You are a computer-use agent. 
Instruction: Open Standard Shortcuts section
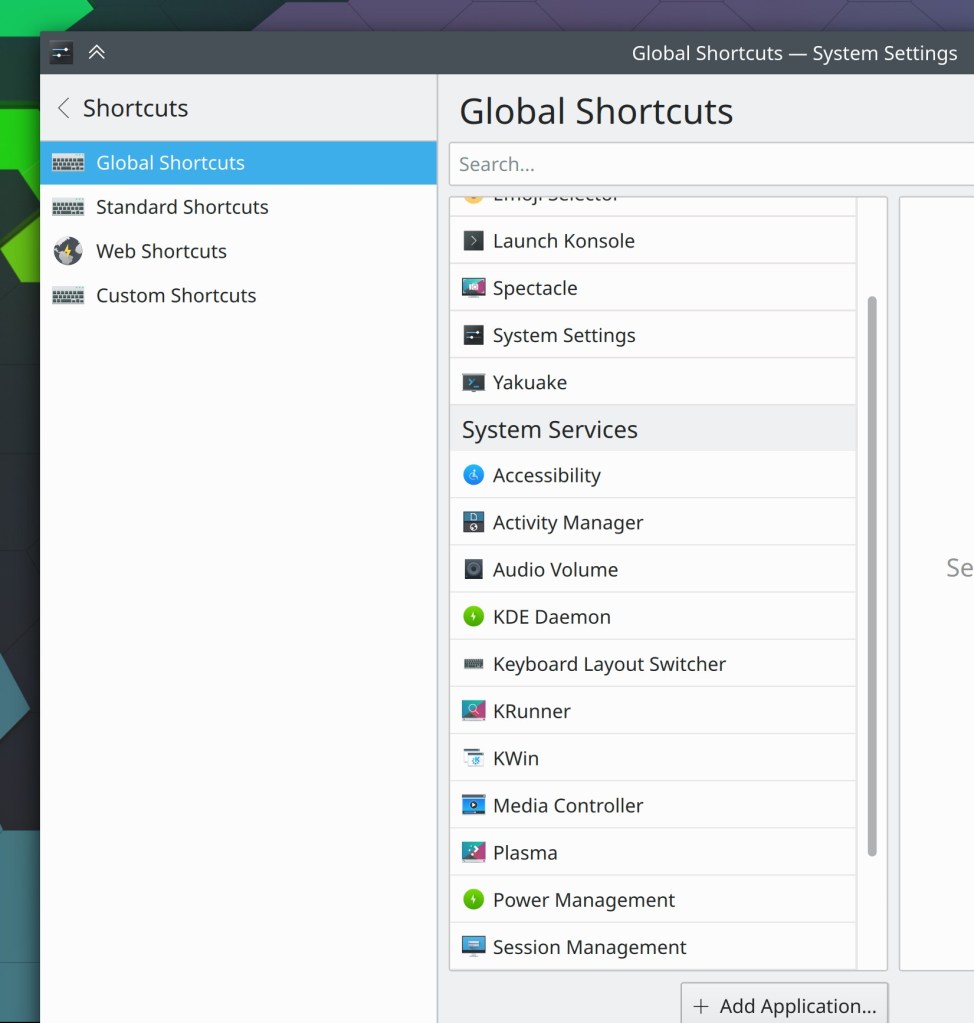click(182, 207)
